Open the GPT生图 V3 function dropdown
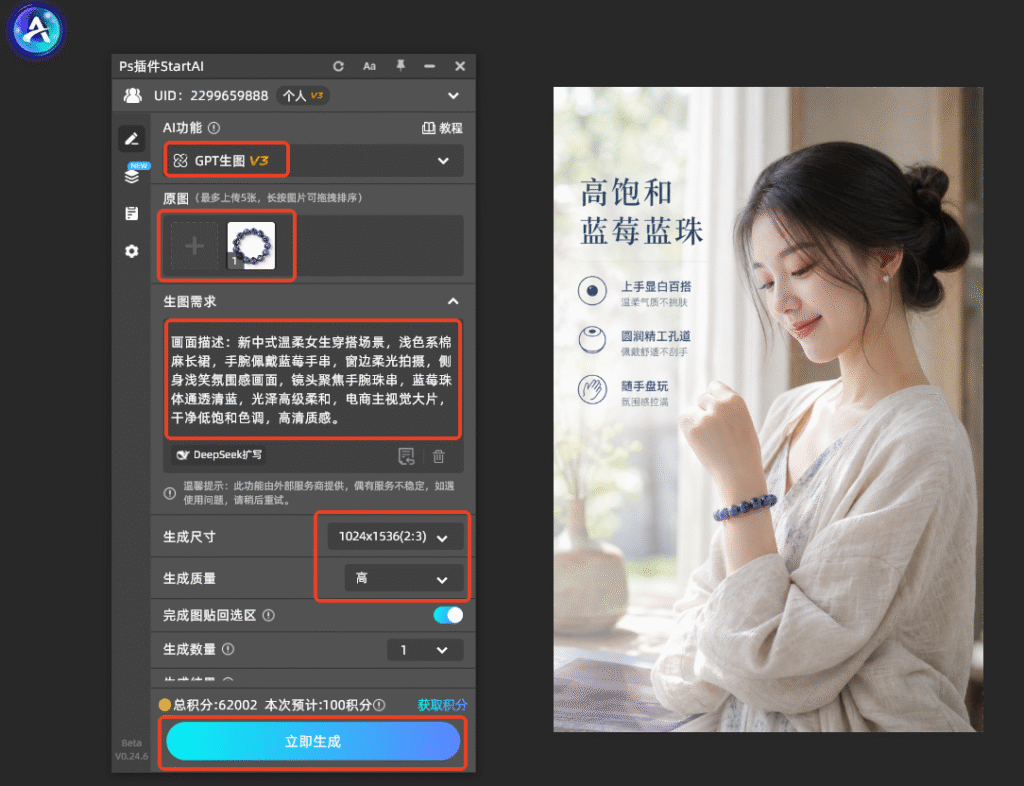The image size is (1024, 786). [x=314, y=161]
